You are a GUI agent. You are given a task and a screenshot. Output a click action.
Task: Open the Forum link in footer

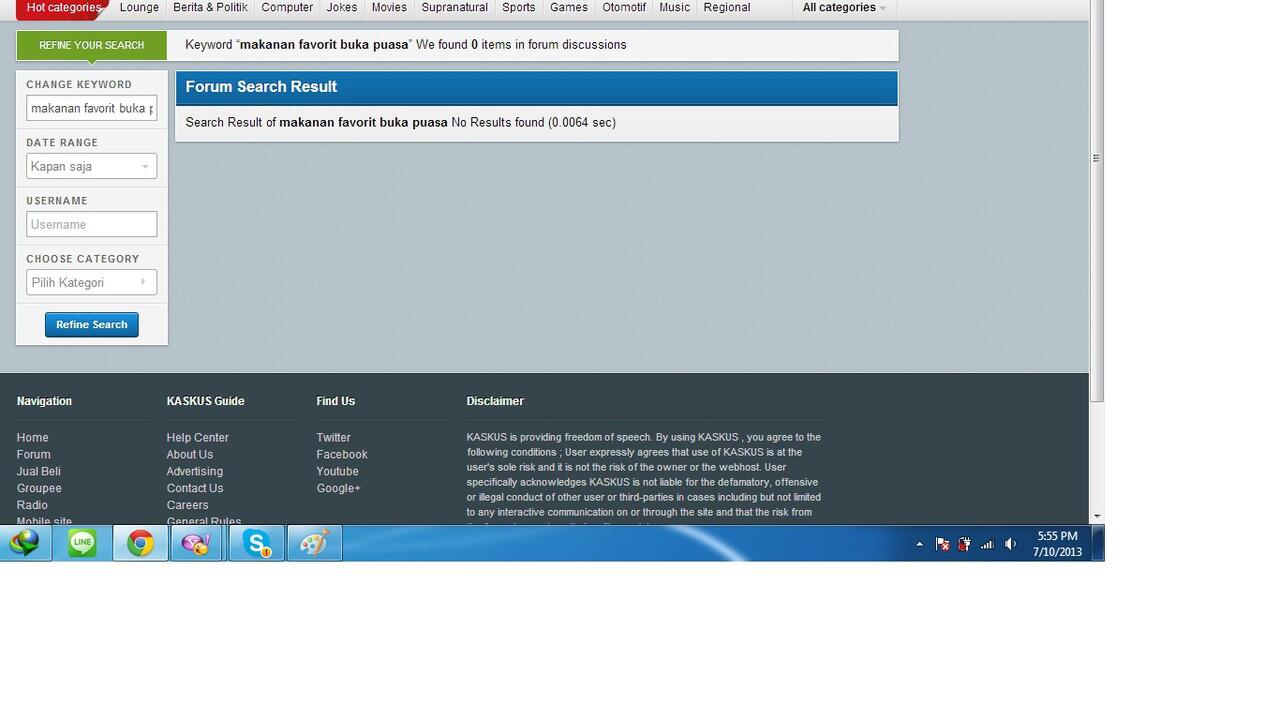click(33, 454)
